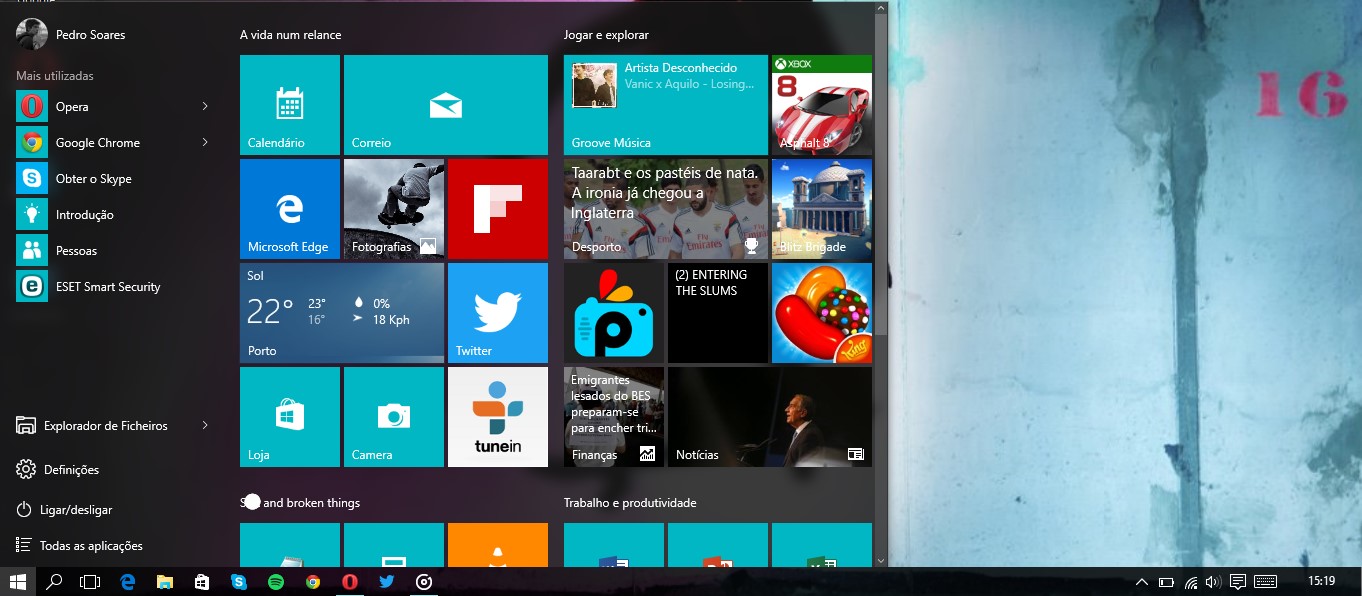The width and height of the screenshot is (1362, 596).
Task: Click the 15:19 taskbar clock
Action: point(1322,581)
